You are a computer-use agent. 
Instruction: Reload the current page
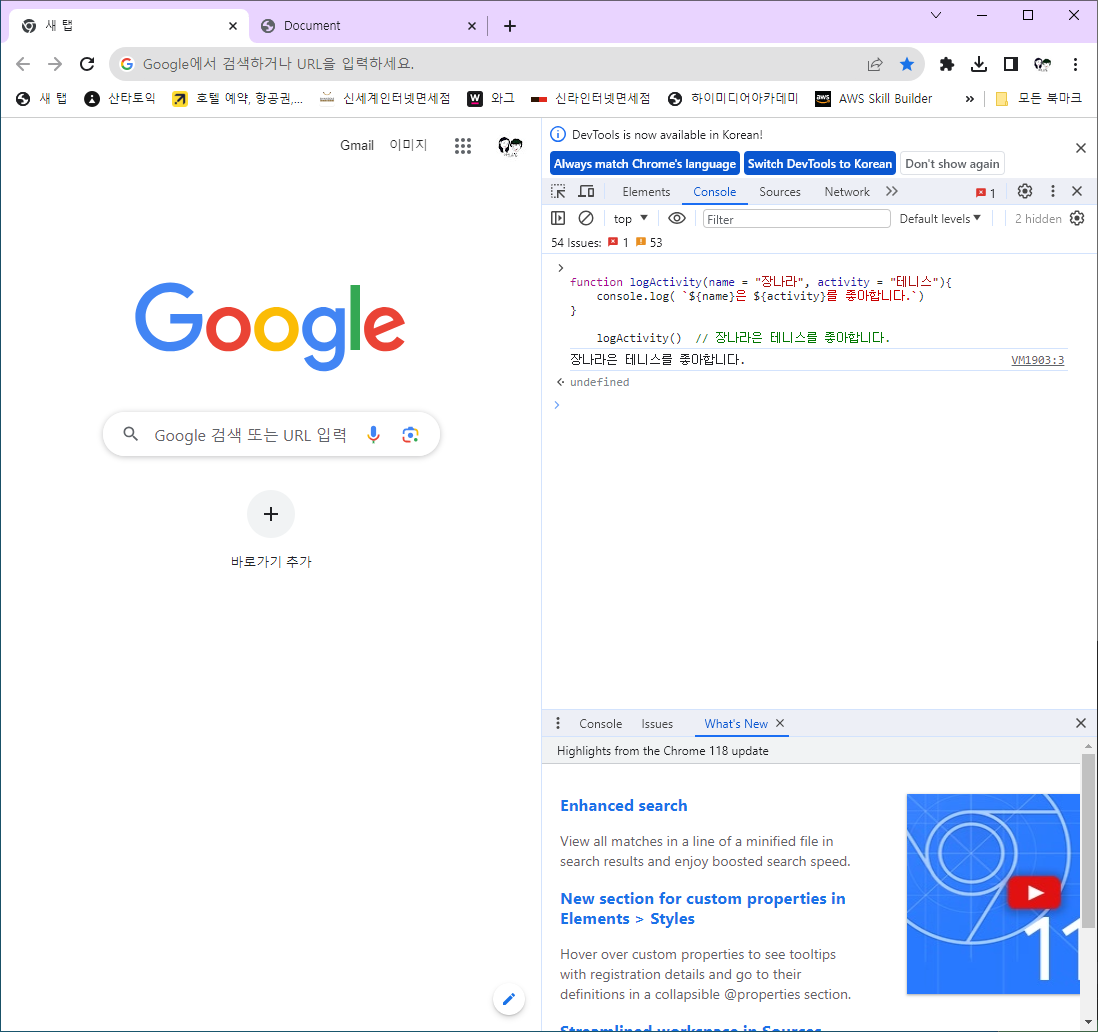87,64
